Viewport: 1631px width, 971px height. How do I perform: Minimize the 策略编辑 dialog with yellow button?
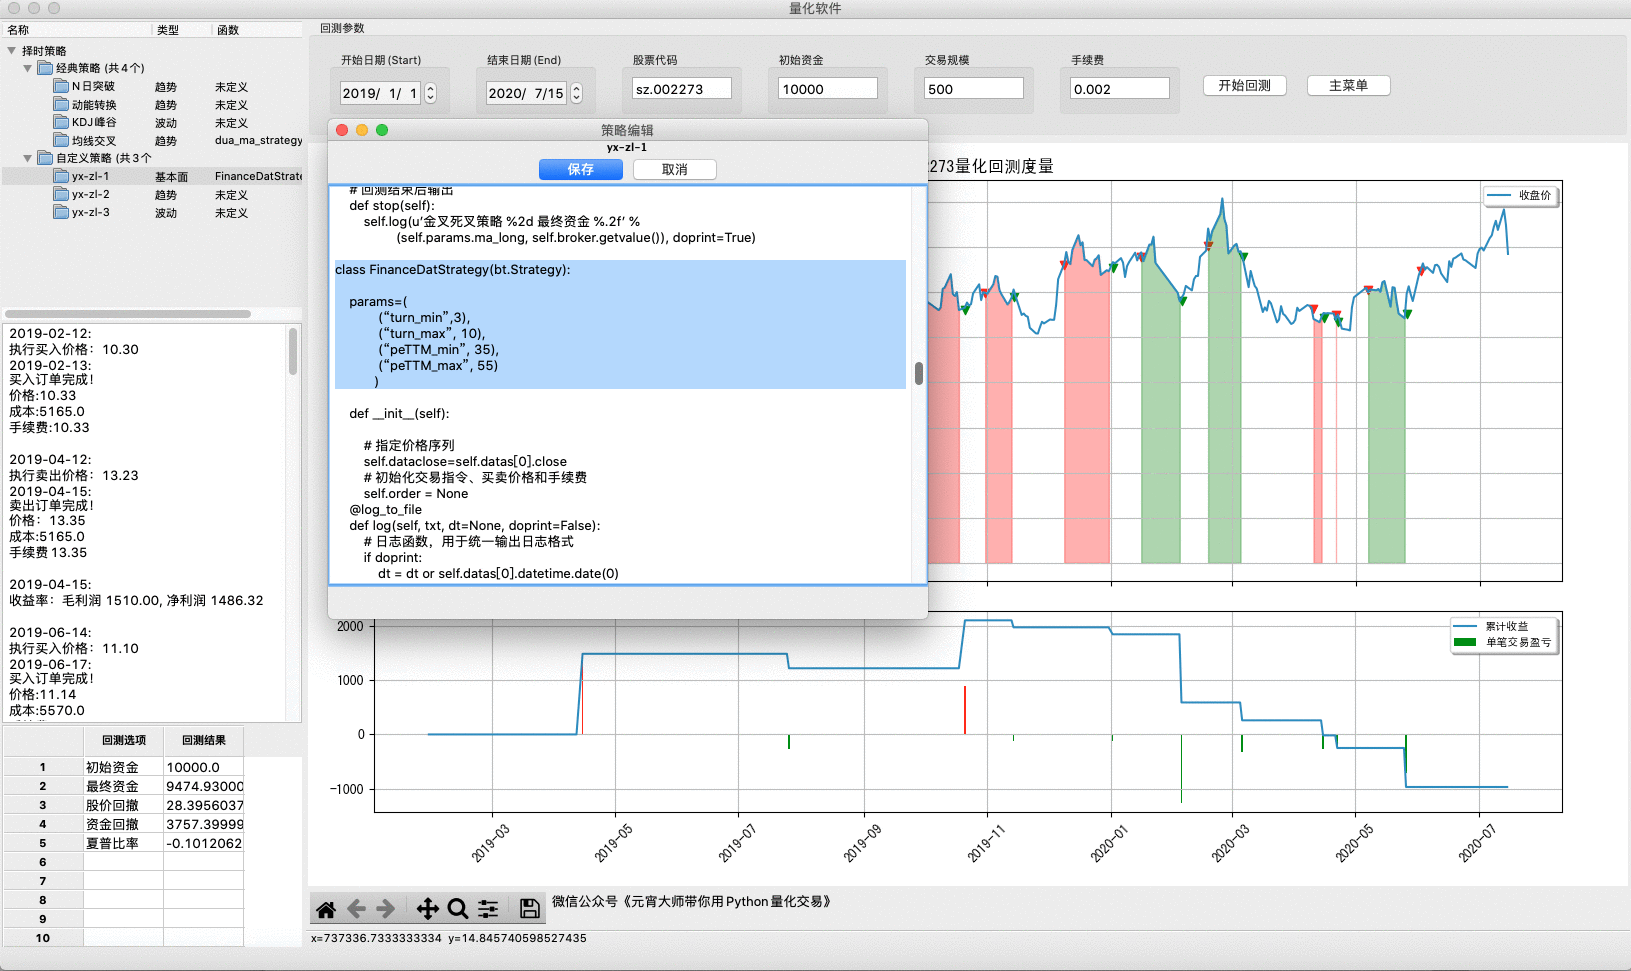[362, 130]
